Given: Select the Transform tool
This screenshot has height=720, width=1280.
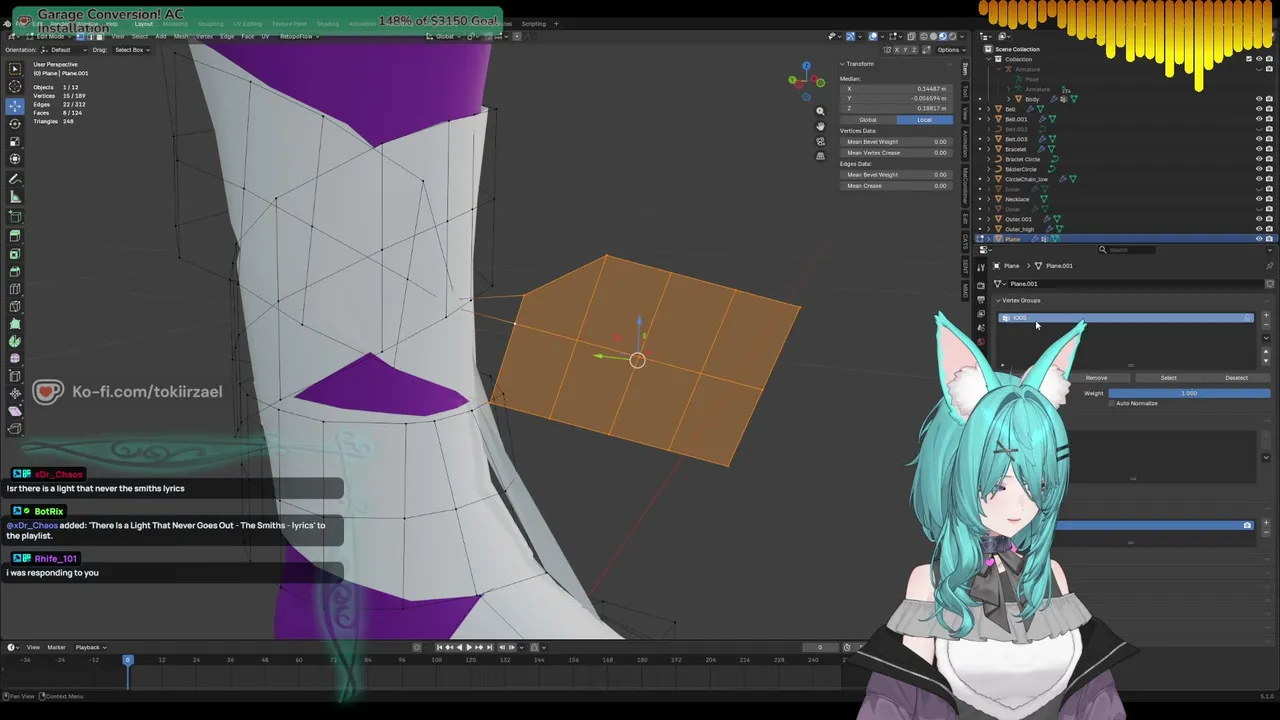Looking at the screenshot, I should [15, 160].
